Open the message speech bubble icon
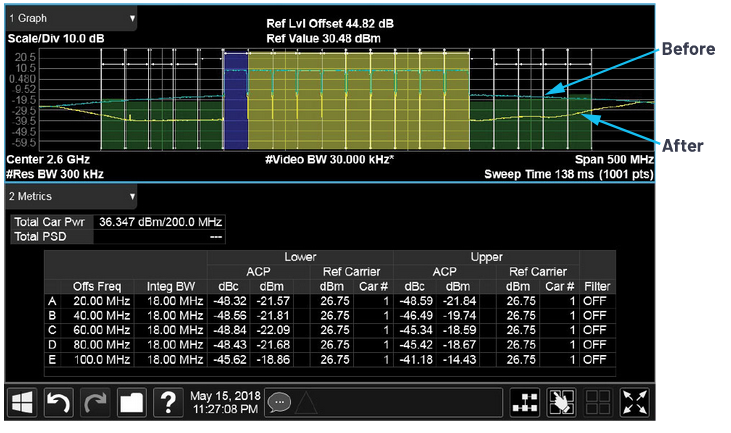The width and height of the screenshot is (731, 433). [x=279, y=402]
